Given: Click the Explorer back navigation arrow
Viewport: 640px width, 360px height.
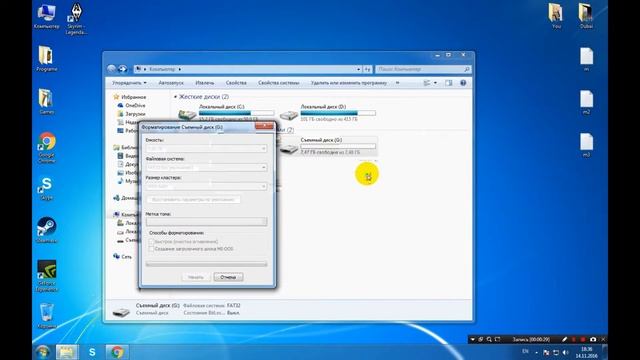Looking at the screenshot, I should (x=111, y=69).
